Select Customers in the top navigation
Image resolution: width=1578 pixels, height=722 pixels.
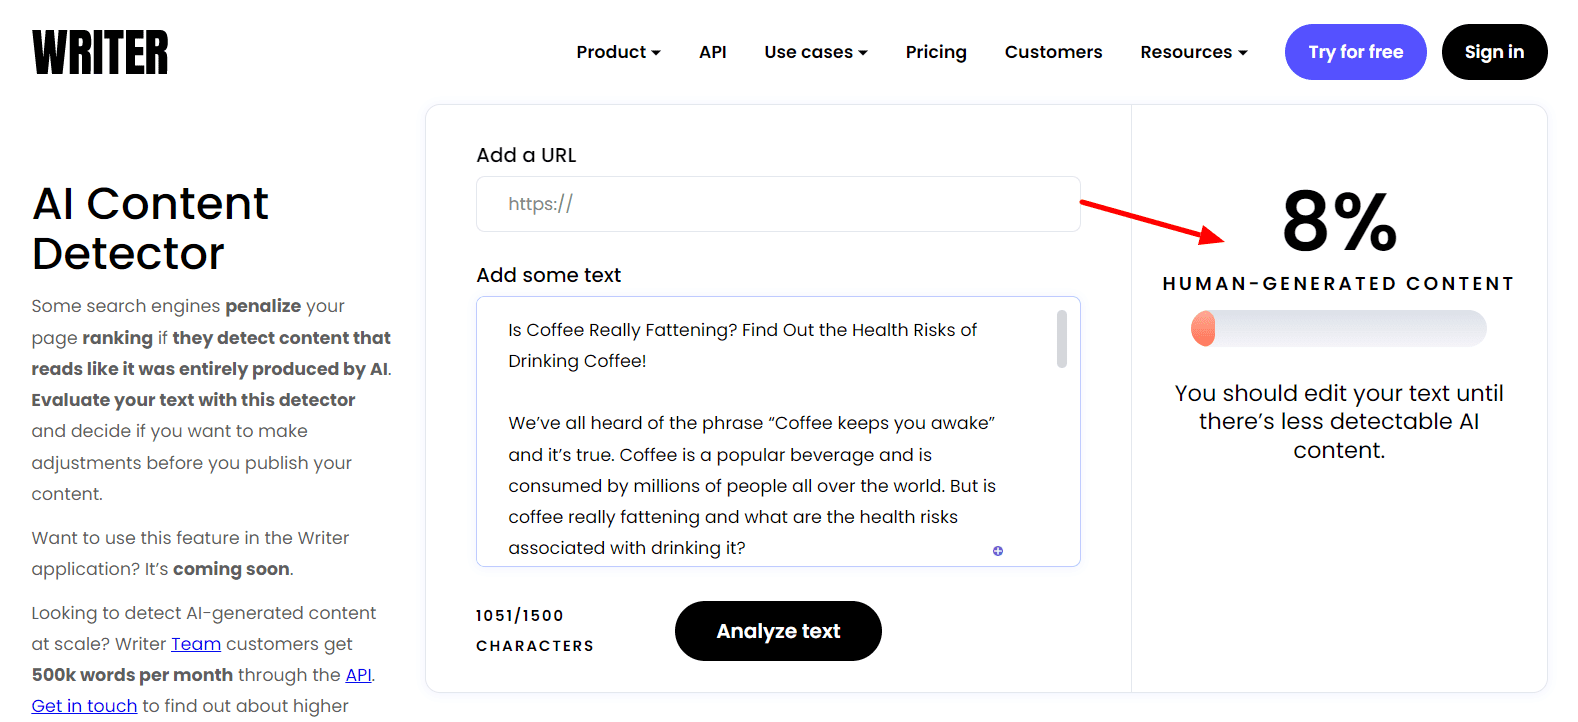coord(1053,52)
